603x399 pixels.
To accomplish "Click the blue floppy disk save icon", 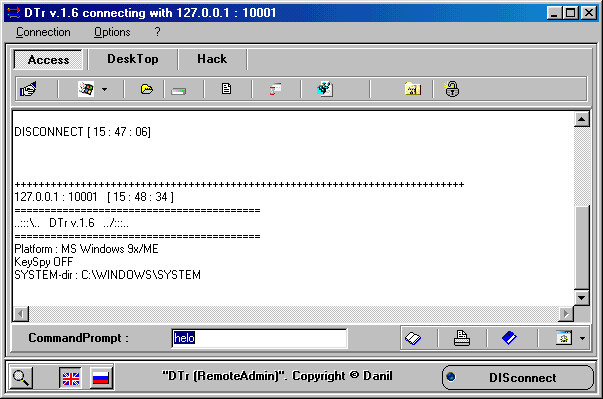I will click(x=509, y=338).
